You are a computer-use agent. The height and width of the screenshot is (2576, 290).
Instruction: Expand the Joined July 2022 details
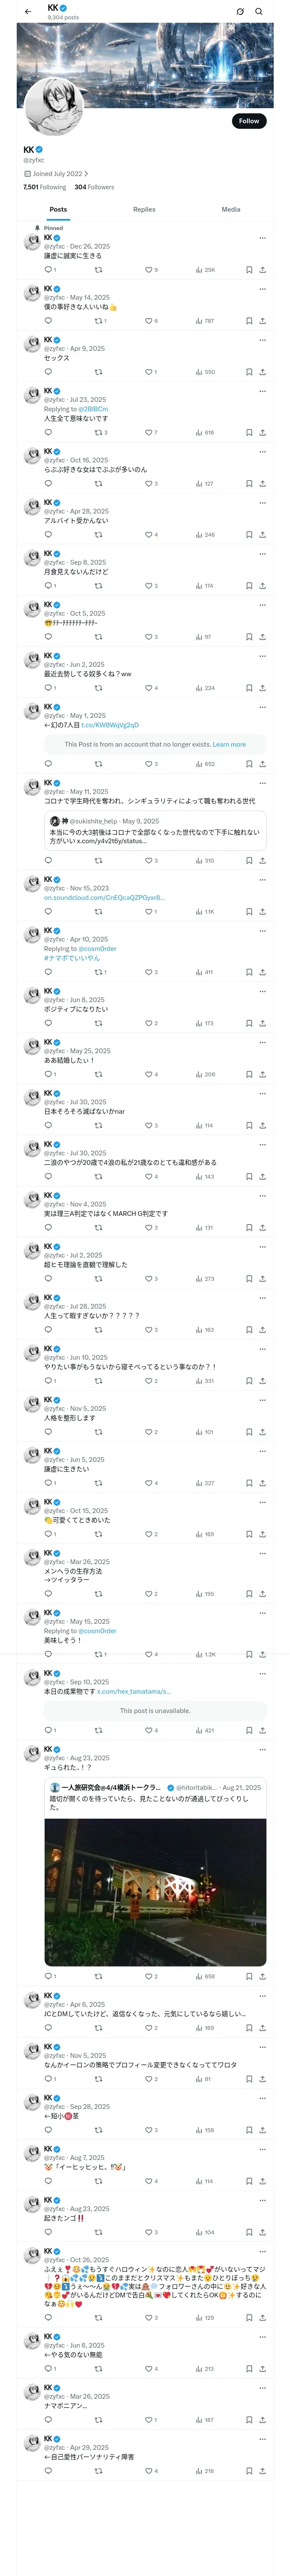[x=53, y=174]
